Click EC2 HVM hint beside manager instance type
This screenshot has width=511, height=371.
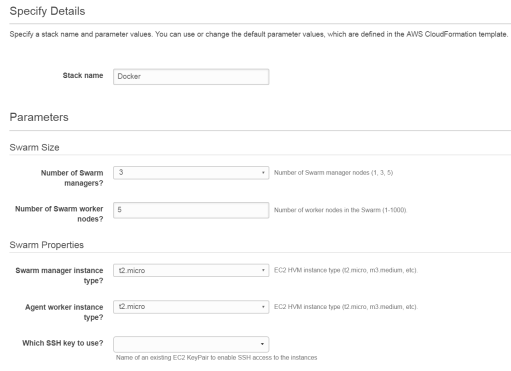(346, 270)
